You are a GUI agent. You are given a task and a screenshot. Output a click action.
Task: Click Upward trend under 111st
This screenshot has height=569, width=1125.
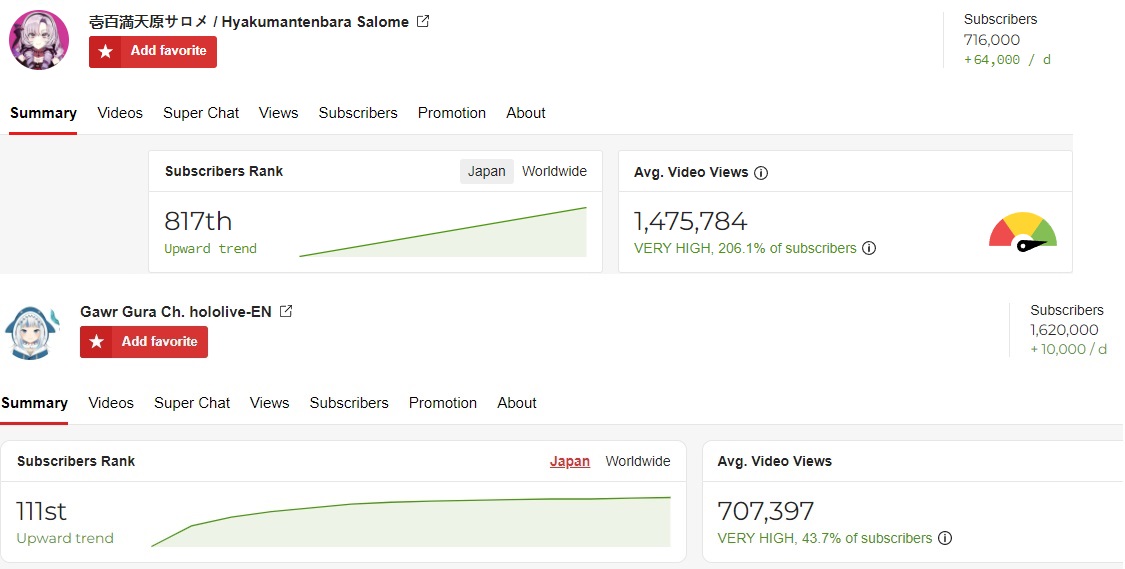(65, 538)
